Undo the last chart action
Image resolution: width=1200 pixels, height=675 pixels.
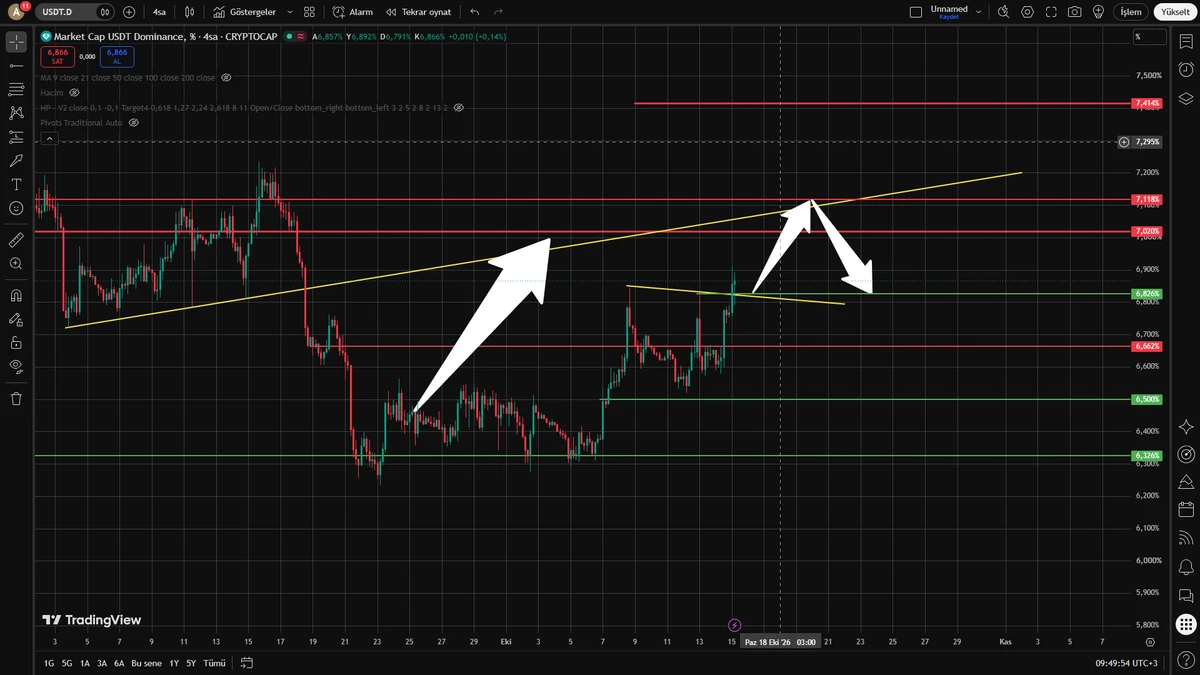coord(474,12)
